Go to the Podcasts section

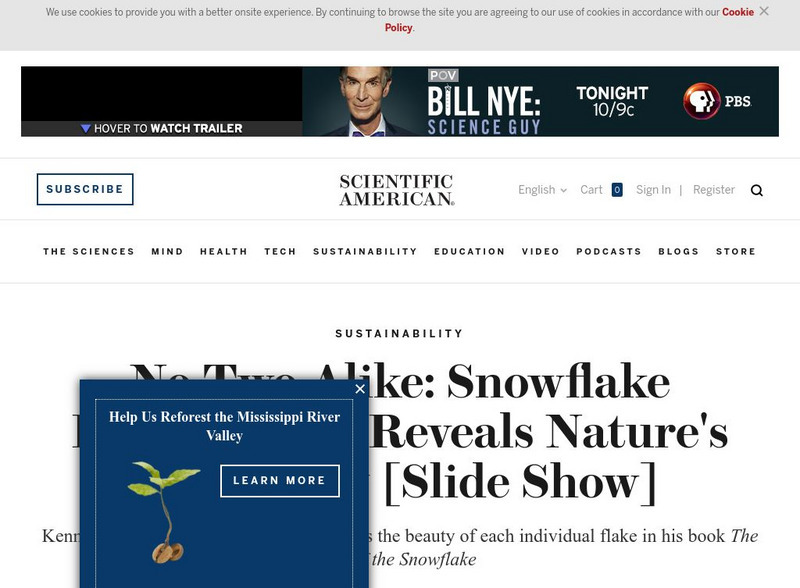coord(609,252)
